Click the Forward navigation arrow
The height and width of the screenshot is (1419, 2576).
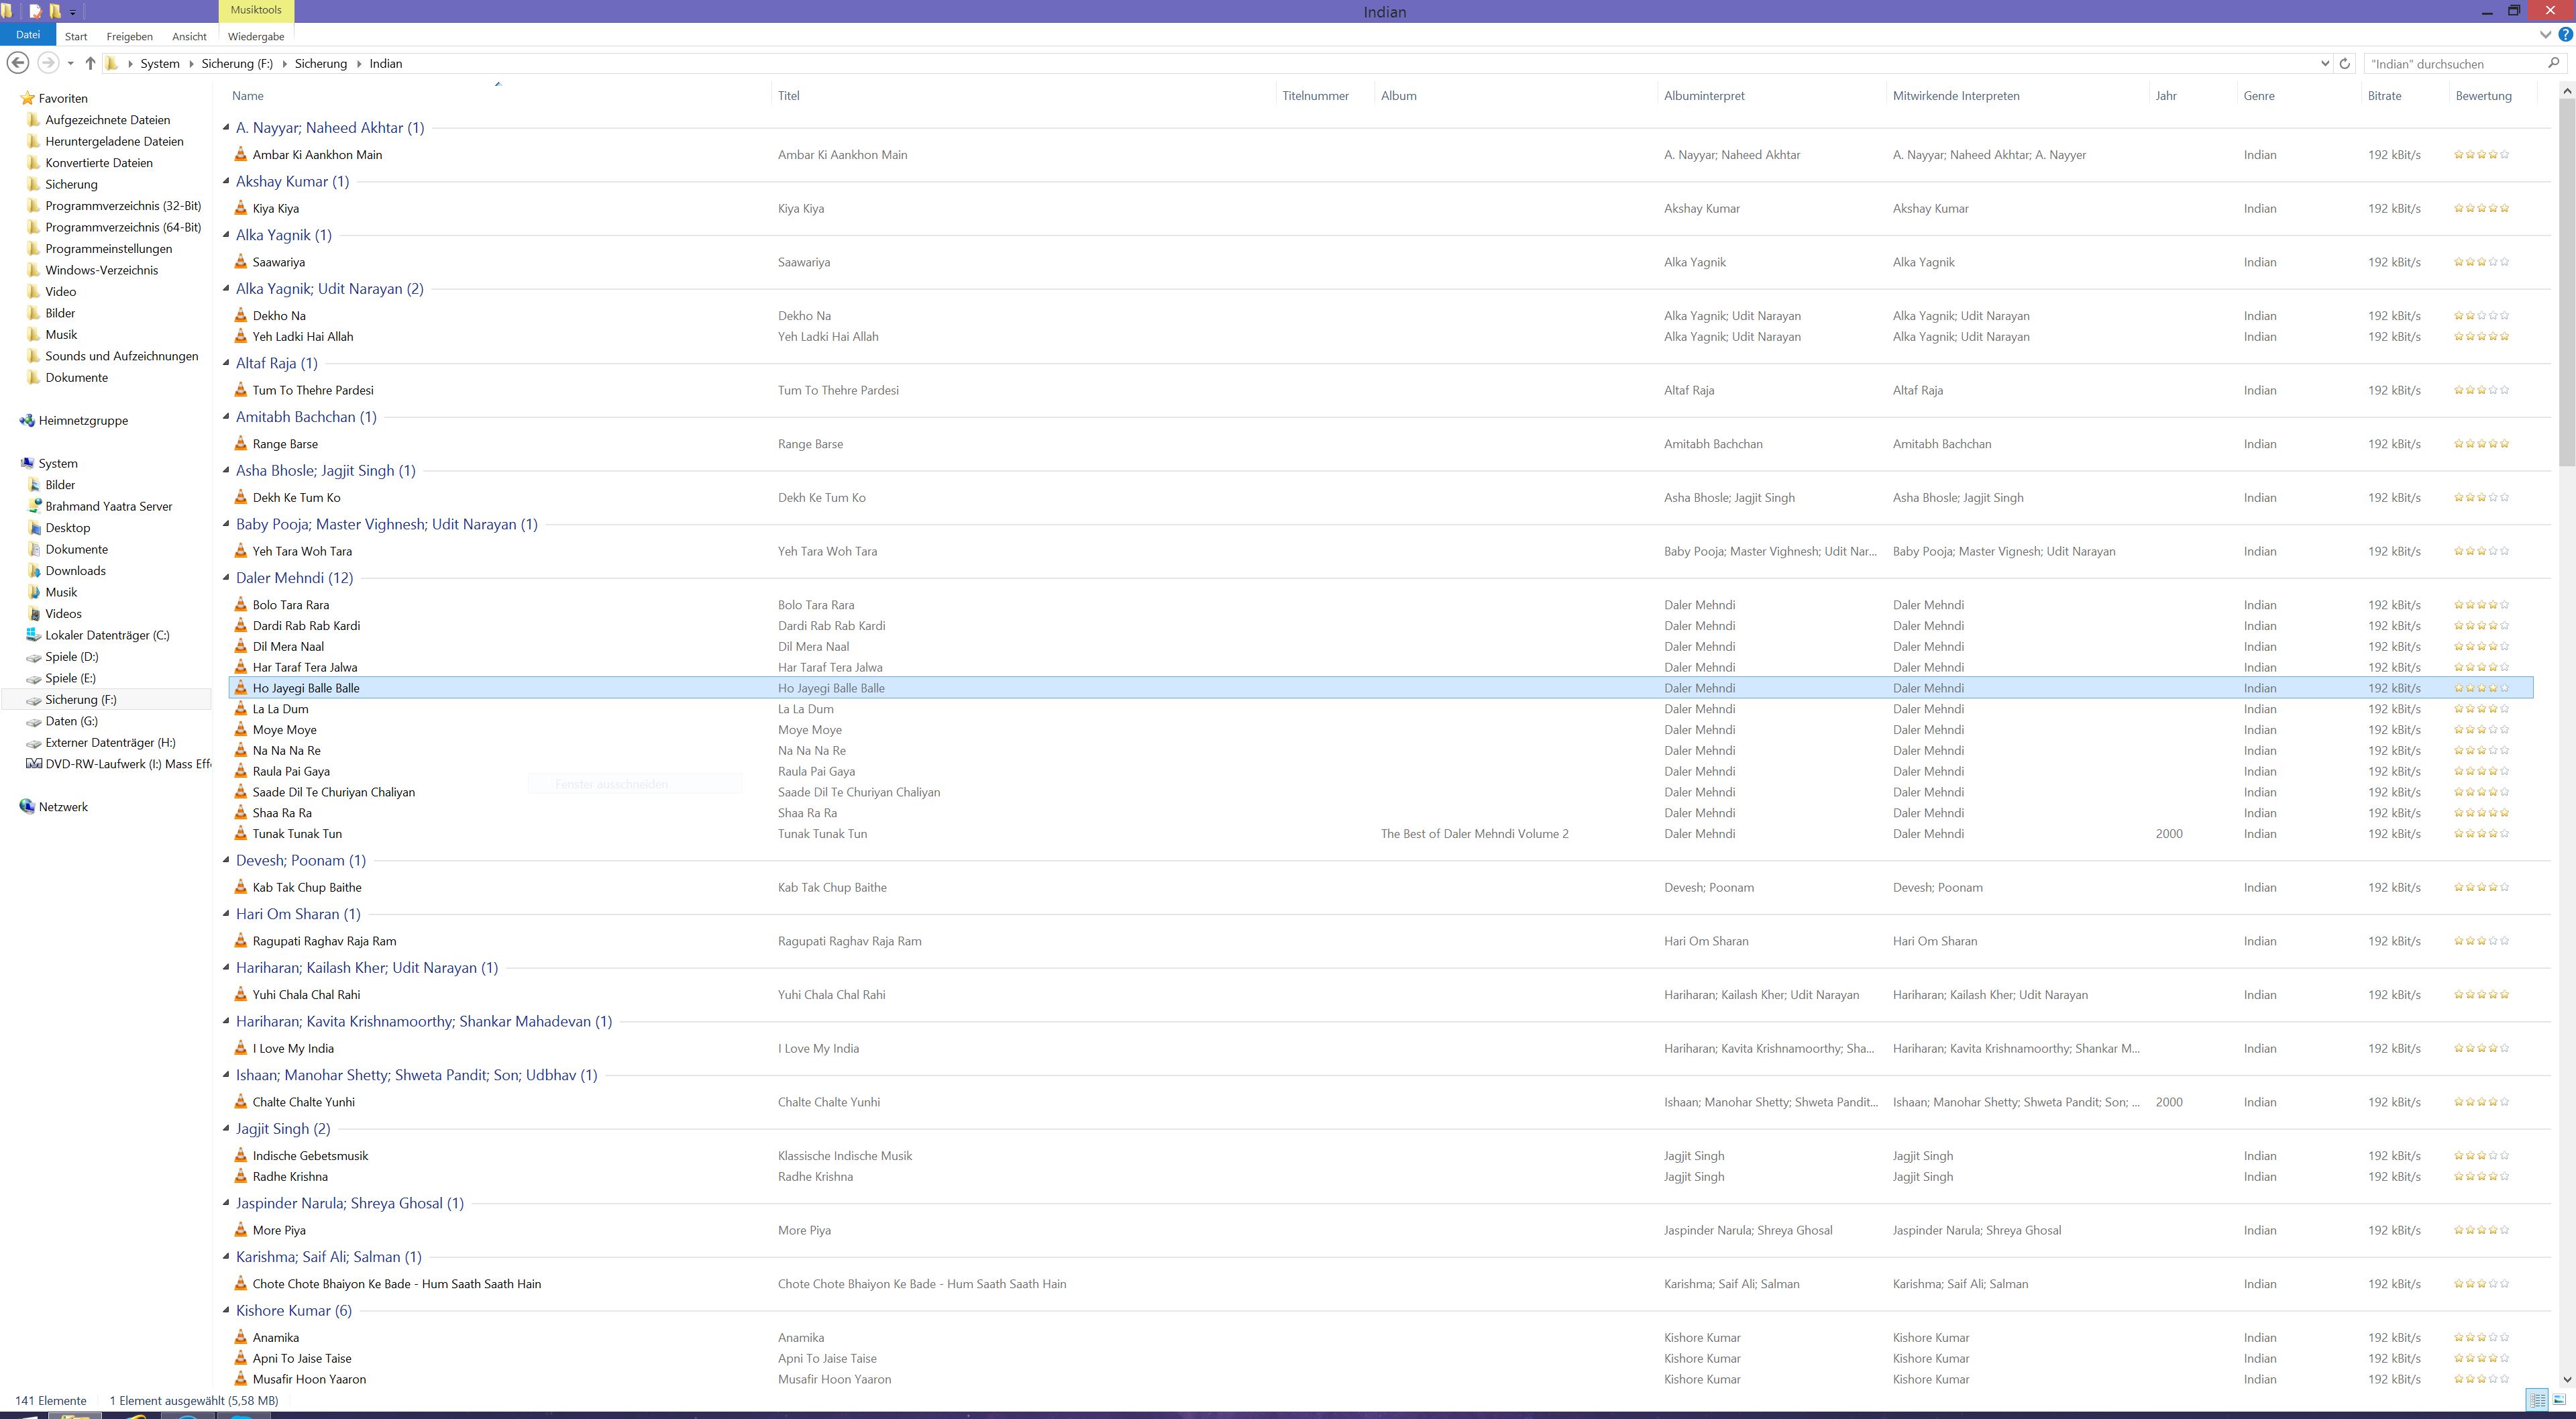tap(47, 63)
